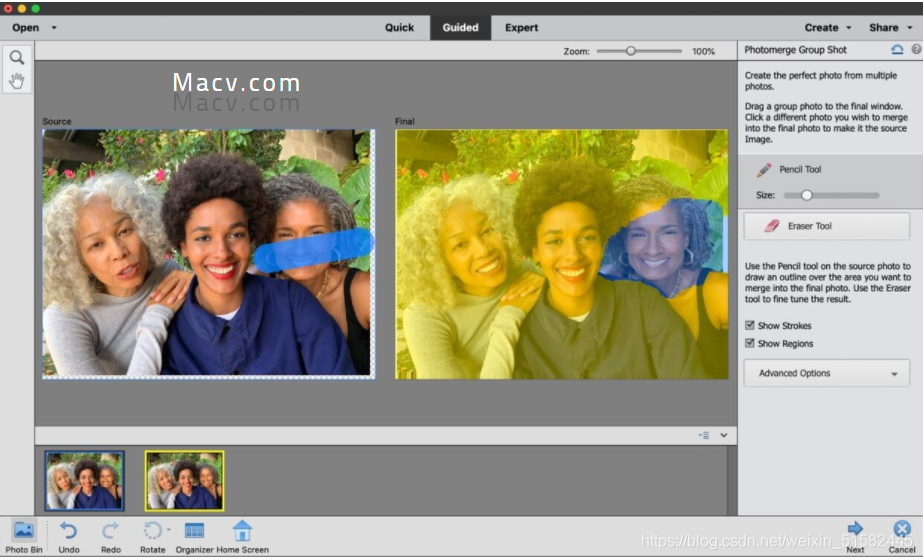Adjust the Pencil Size slider handle
Viewport: 923px width, 560px height.
tap(806, 195)
